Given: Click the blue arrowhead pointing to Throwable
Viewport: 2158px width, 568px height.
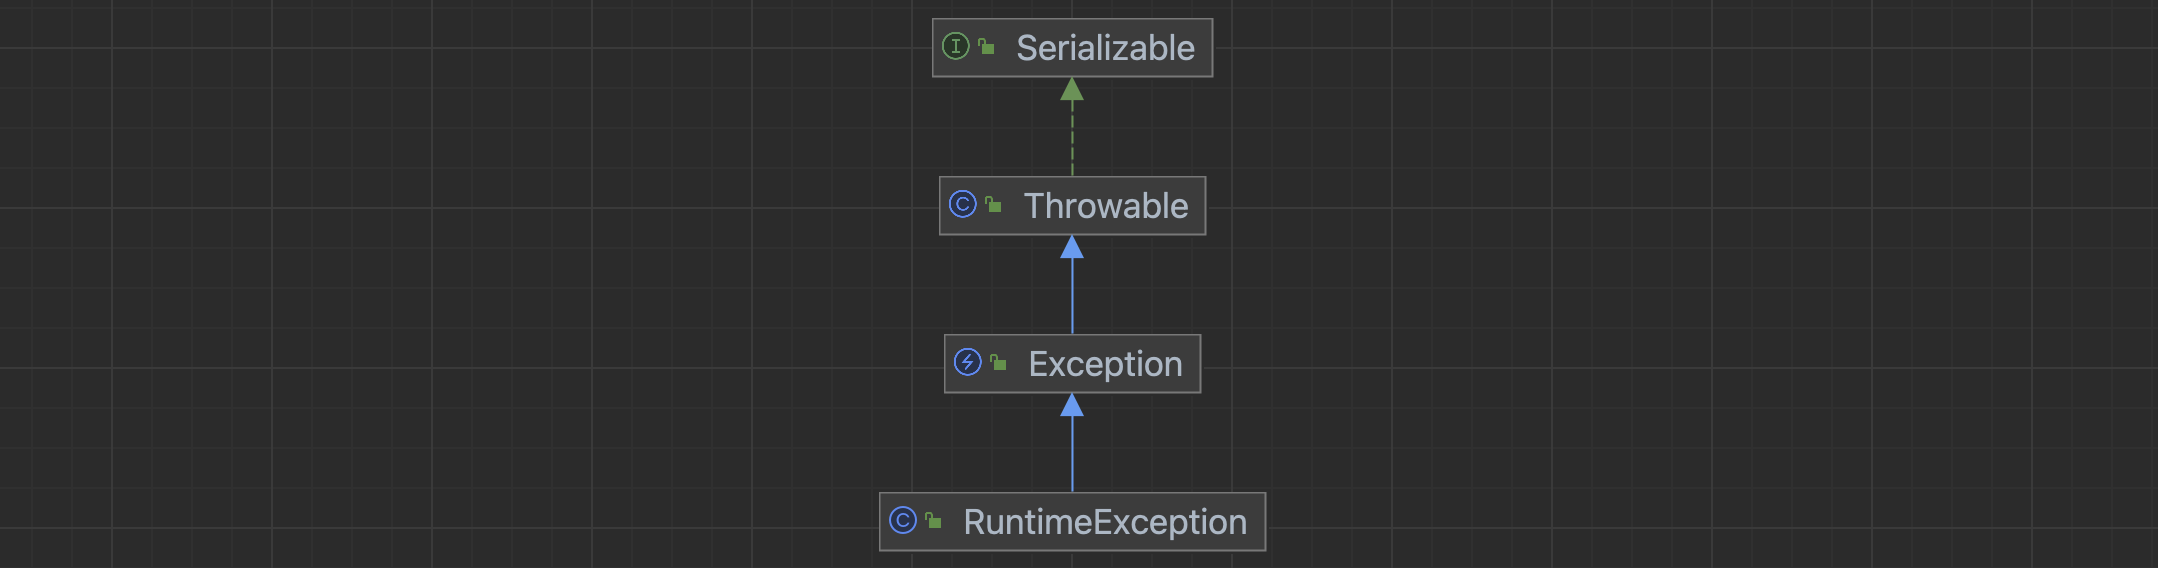Looking at the screenshot, I should 1072,248.
